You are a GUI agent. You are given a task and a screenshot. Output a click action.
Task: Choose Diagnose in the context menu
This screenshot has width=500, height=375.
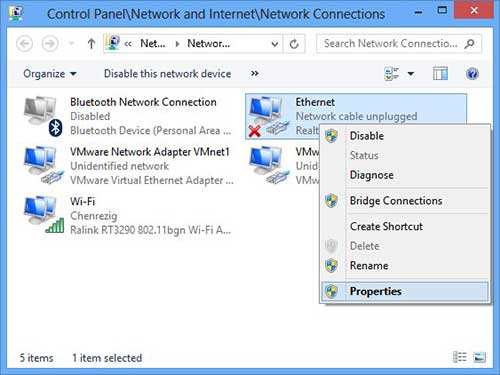click(x=405, y=175)
